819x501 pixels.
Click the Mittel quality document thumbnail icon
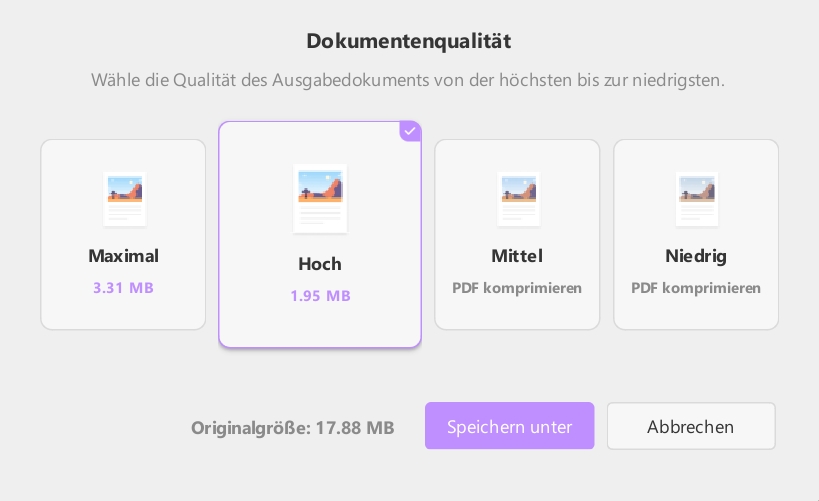point(518,199)
